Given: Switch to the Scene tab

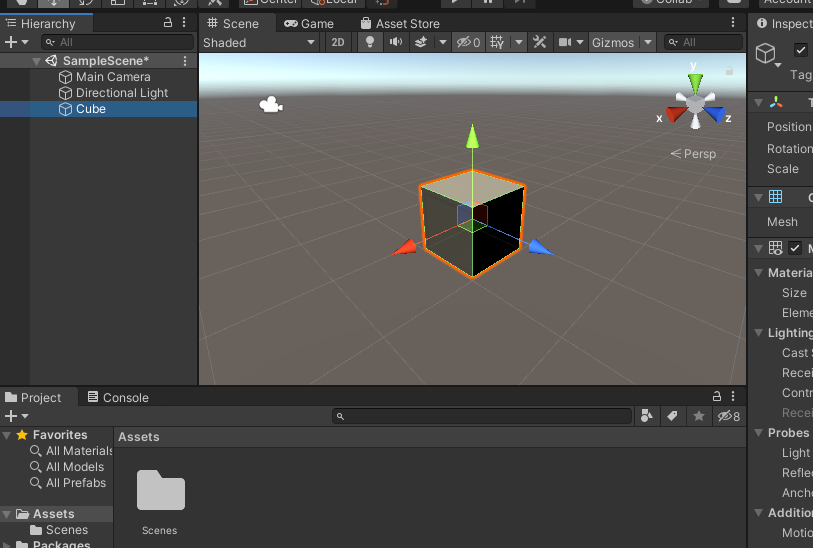Looking at the screenshot, I should pyautogui.click(x=233, y=23).
